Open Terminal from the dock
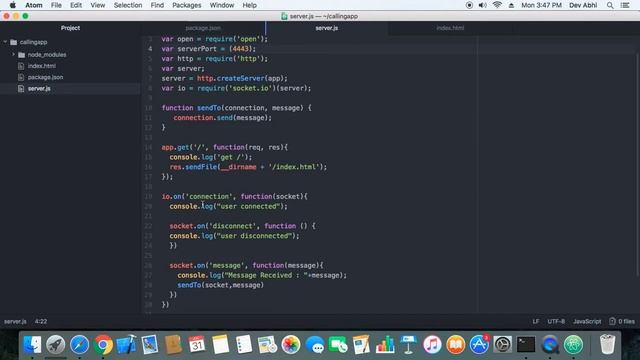The image size is (640, 360). coord(526,344)
